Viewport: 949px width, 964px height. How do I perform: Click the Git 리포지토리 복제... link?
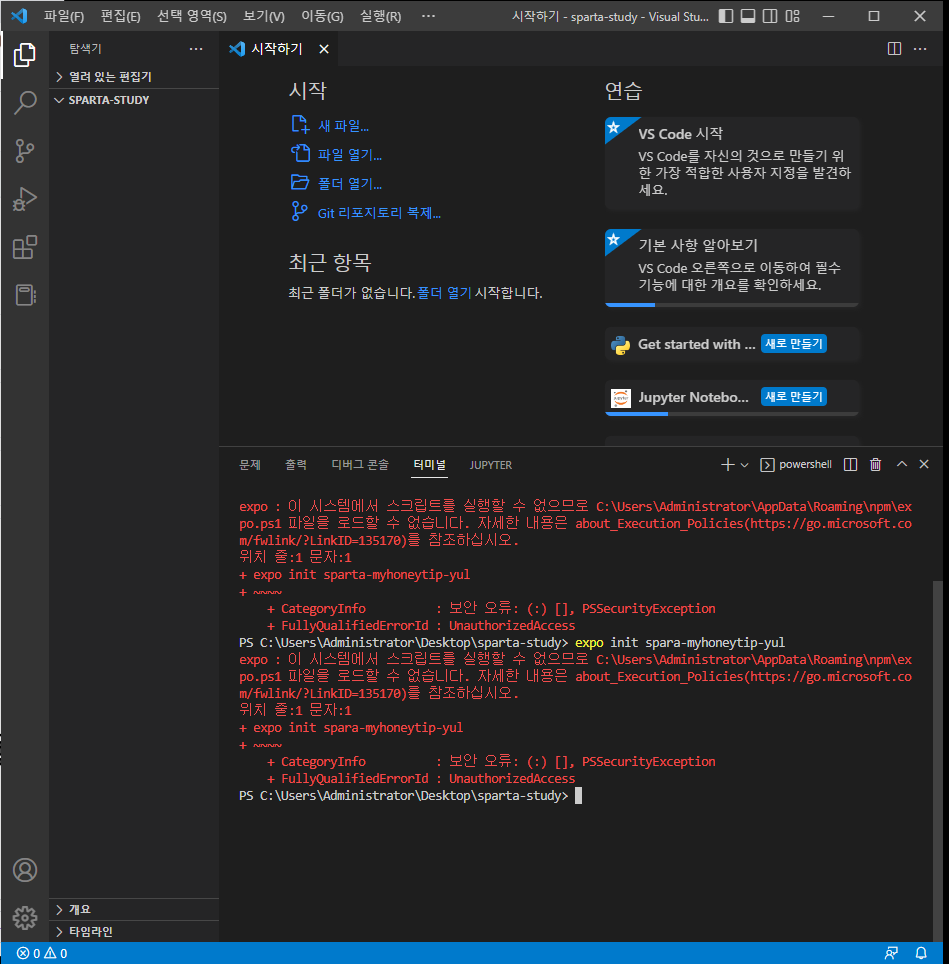(x=379, y=213)
